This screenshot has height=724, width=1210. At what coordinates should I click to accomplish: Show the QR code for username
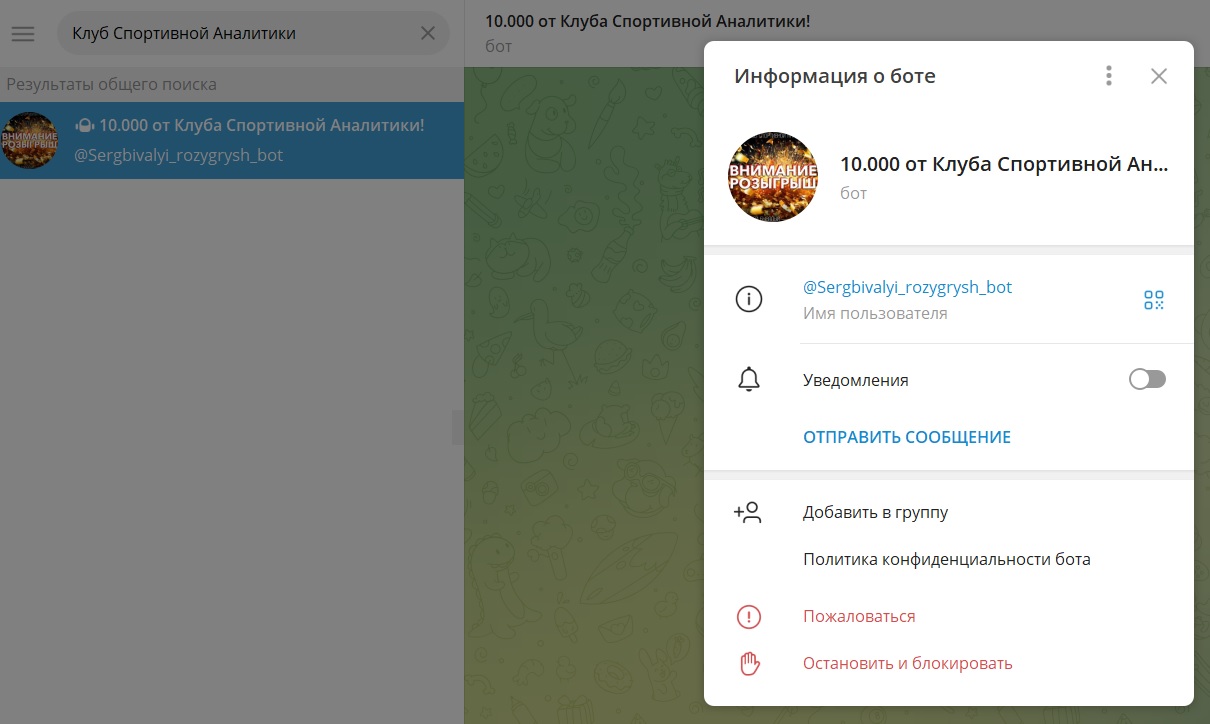1154,300
